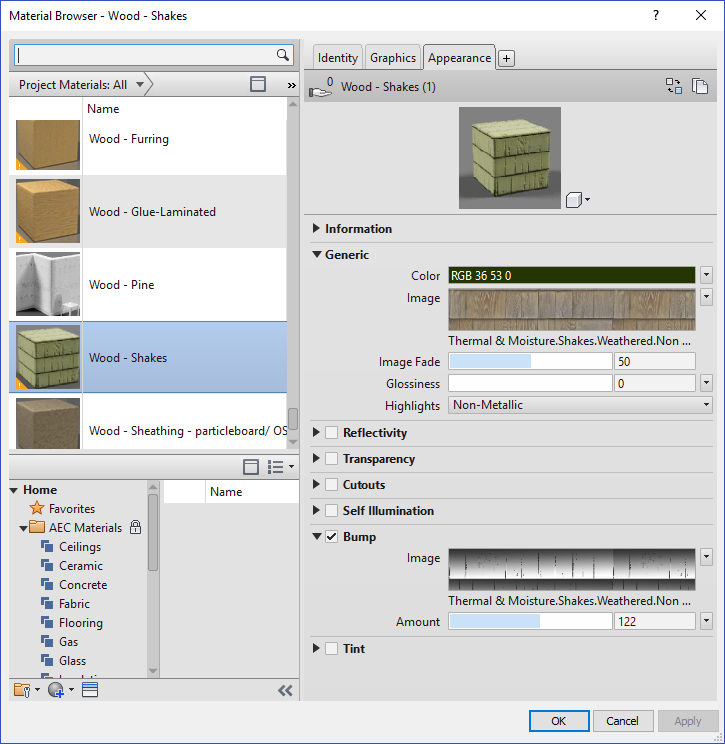The image size is (725, 744).
Task: Enable the Reflectivity checkbox
Action: (332, 433)
